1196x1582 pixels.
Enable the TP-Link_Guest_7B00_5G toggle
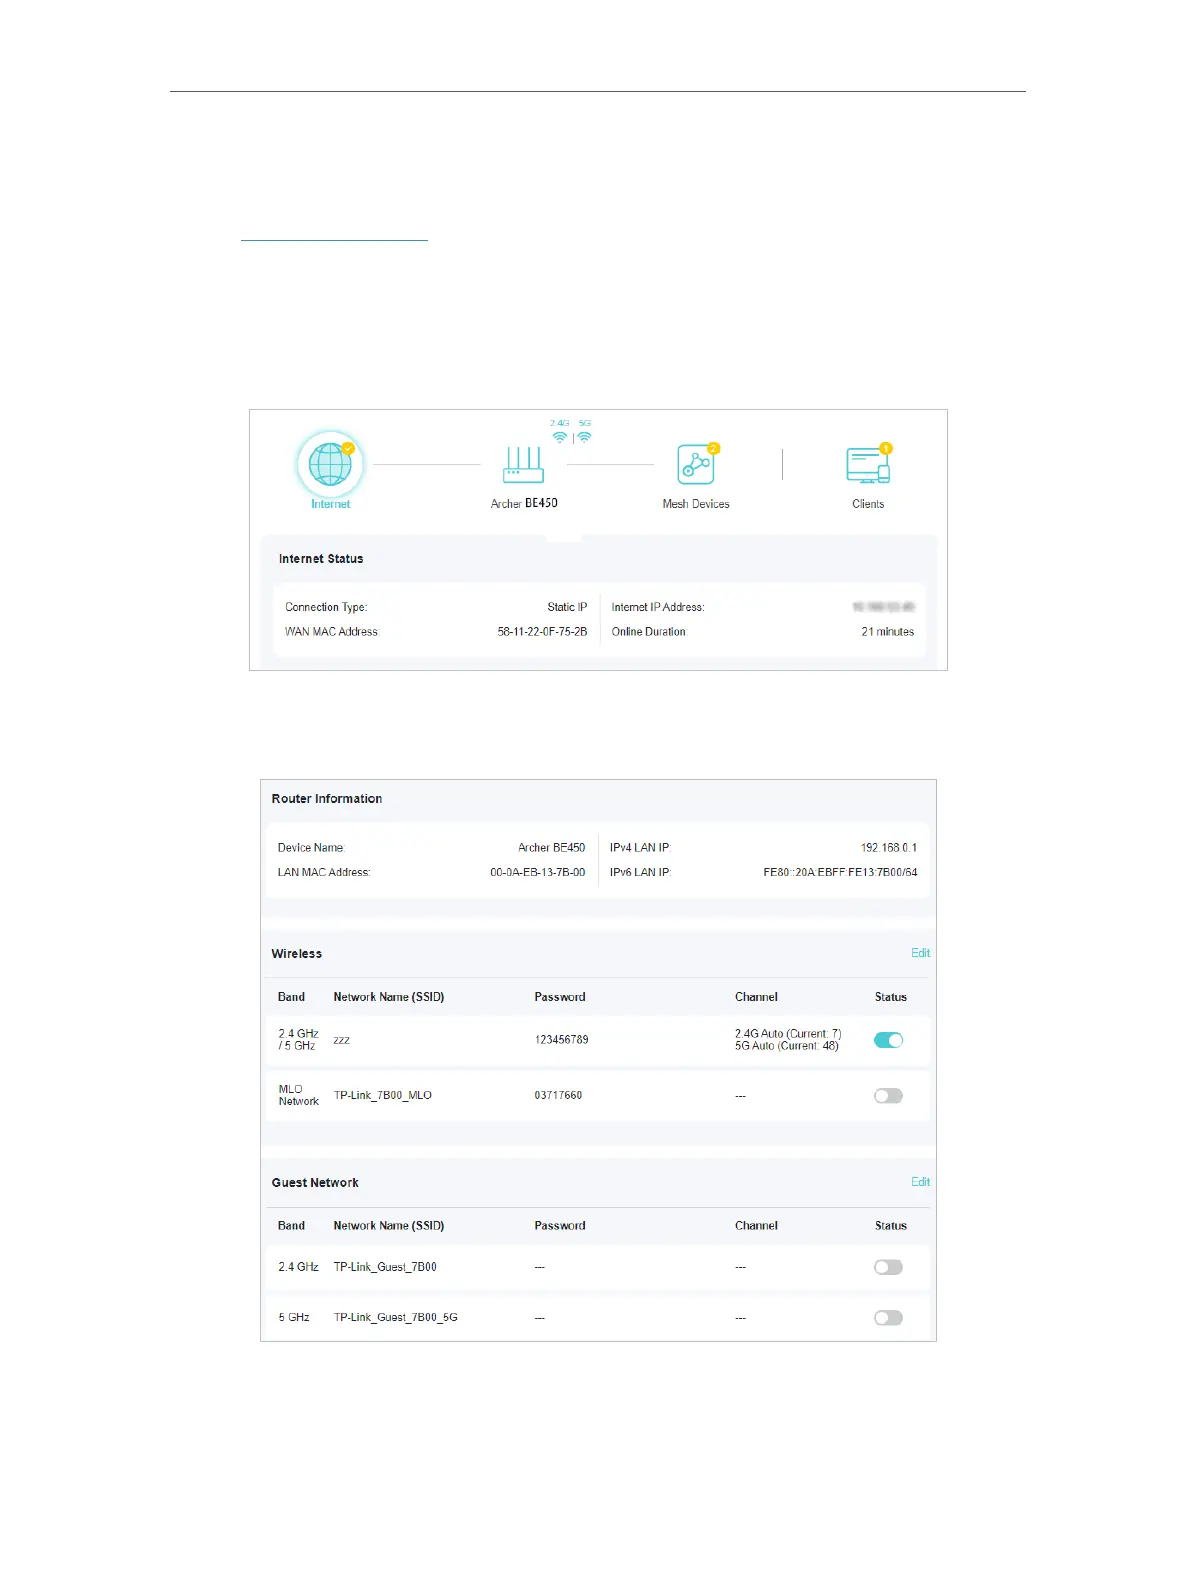(888, 1318)
